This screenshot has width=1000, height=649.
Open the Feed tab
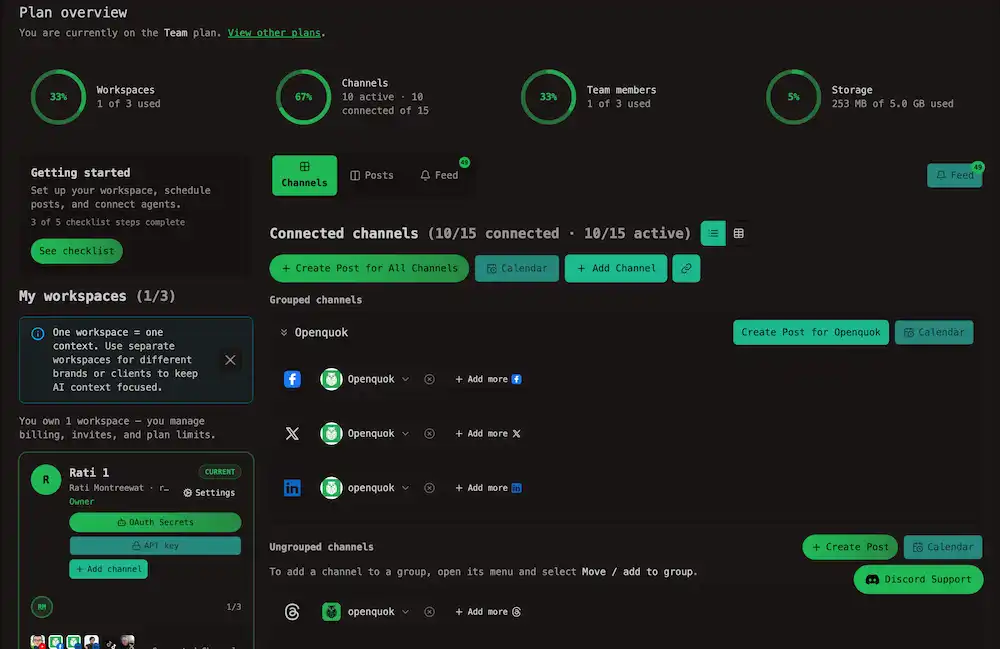(439, 175)
